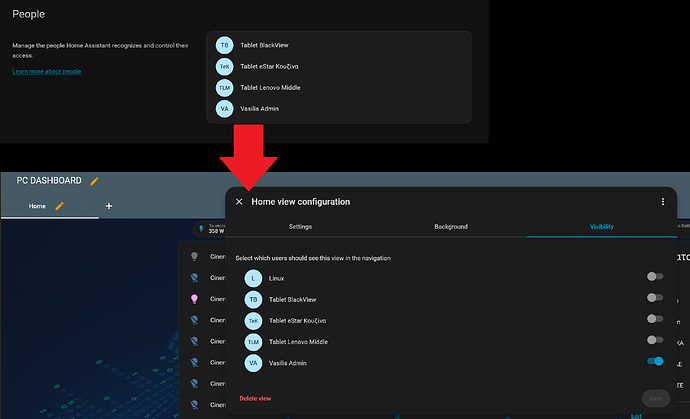Enable visibility for Tablet Lenovo Middle
This screenshot has width=690, height=419.
pos(655,340)
